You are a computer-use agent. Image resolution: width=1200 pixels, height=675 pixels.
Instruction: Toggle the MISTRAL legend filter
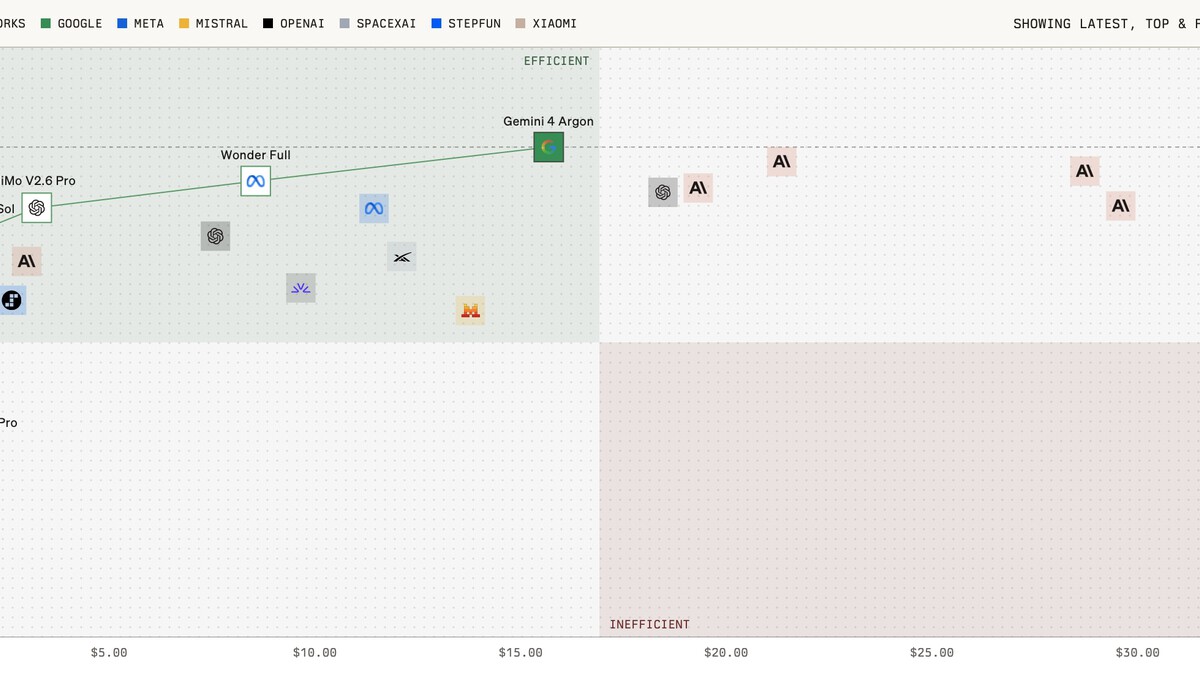pyautogui.click(x=214, y=23)
